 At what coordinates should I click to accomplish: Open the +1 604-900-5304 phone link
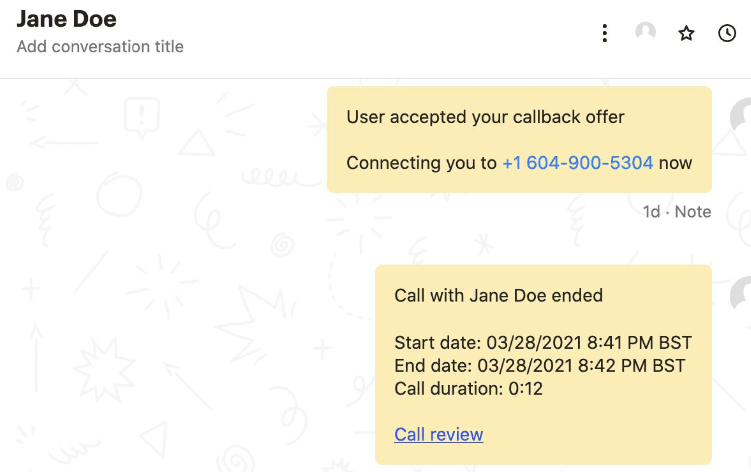coord(577,163)
